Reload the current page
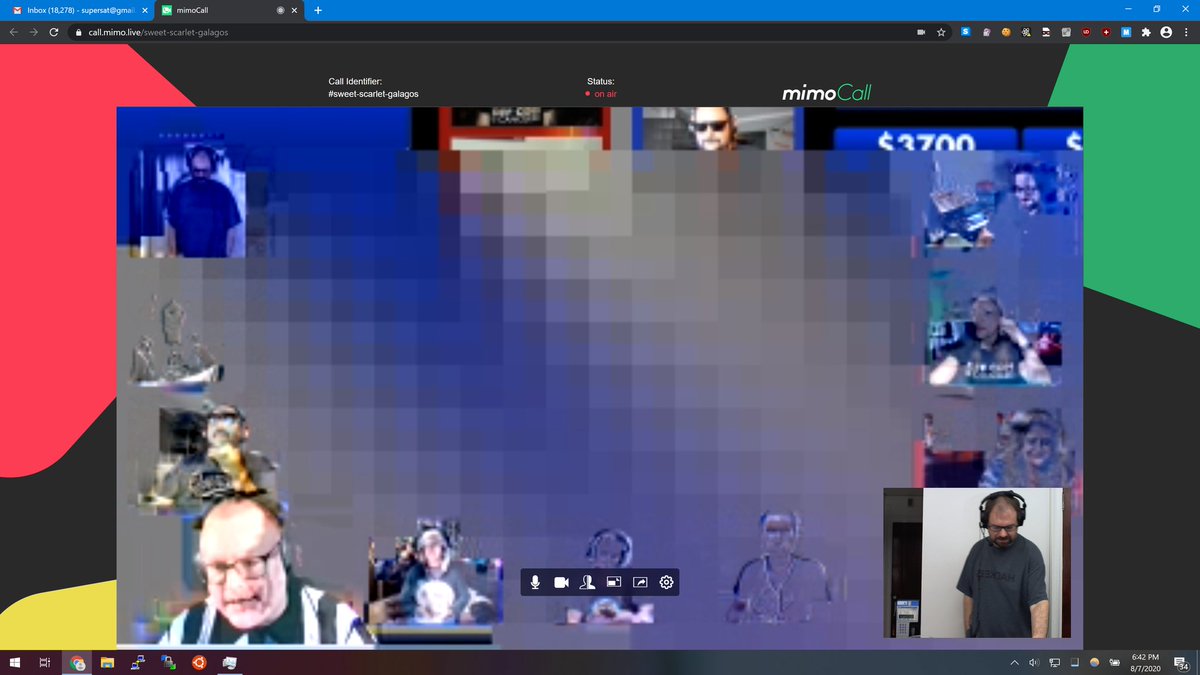The width and height of the screenshot is (1200, 675). [x=54, y=32]
